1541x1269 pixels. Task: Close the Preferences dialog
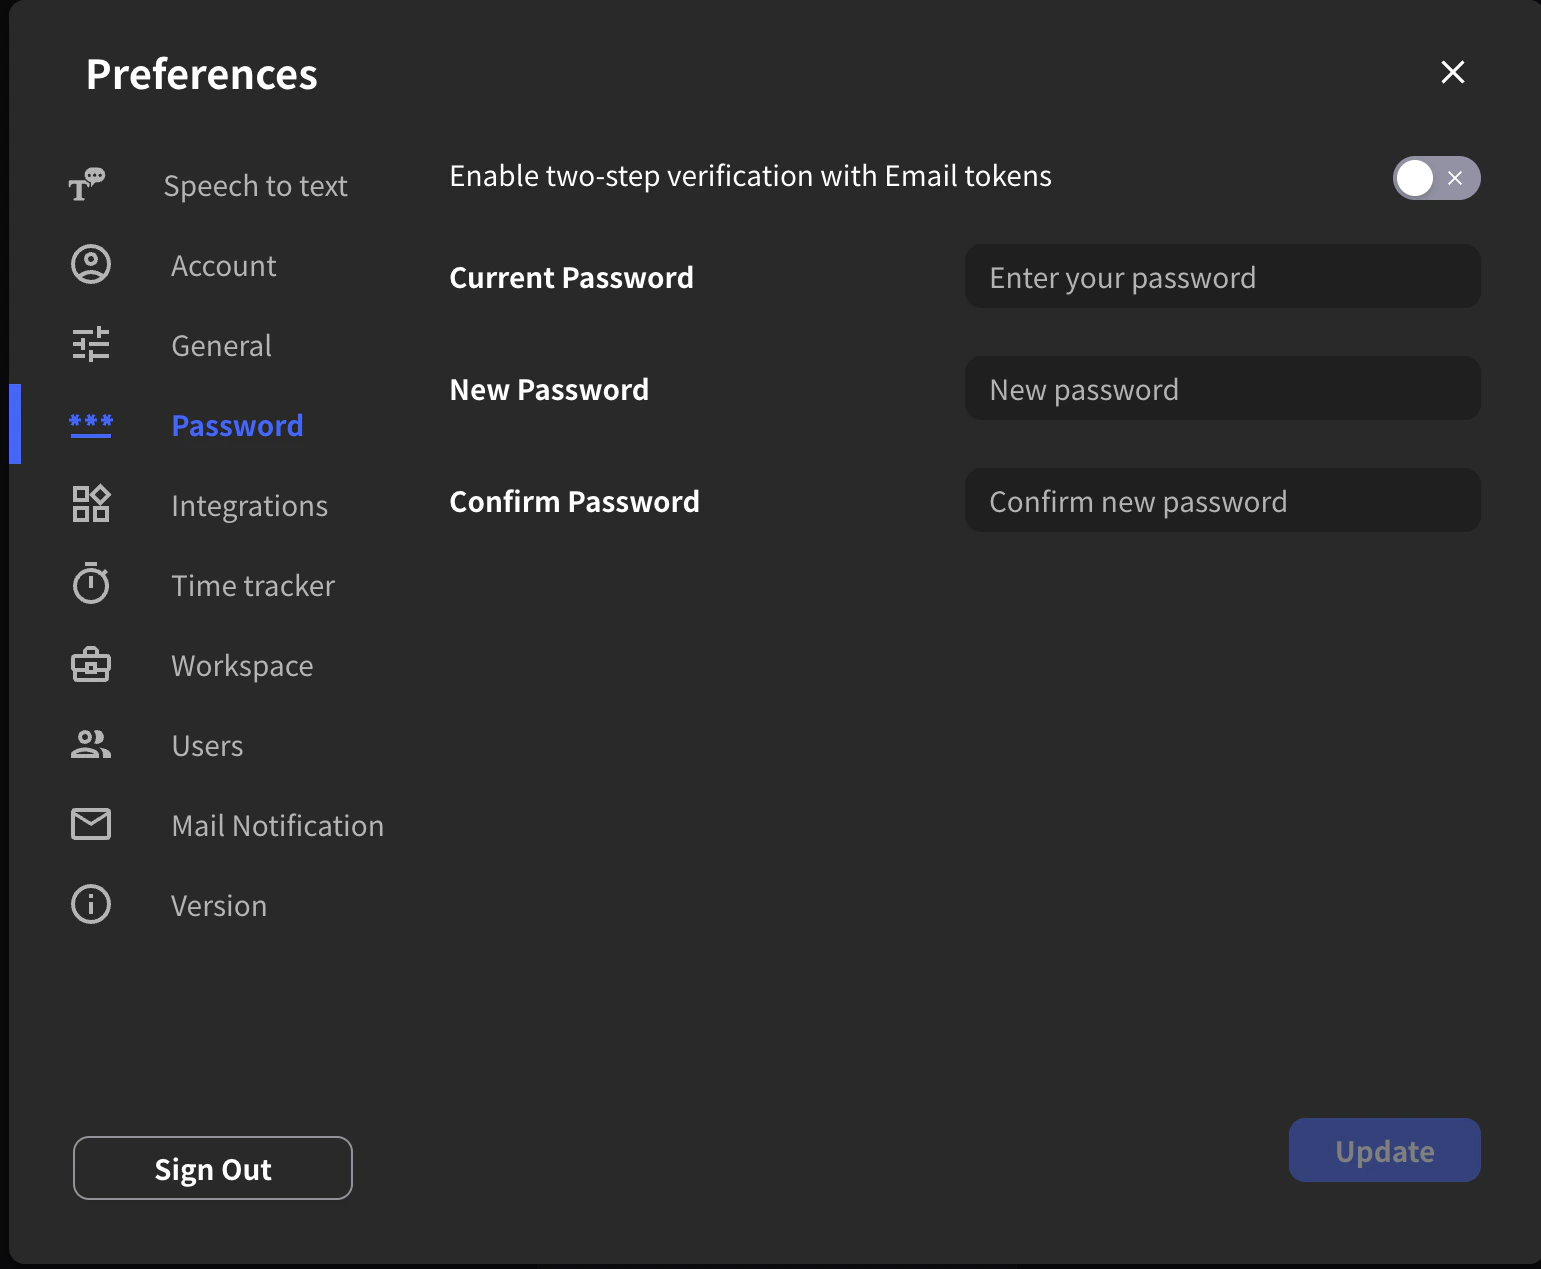coord(1452,72)
